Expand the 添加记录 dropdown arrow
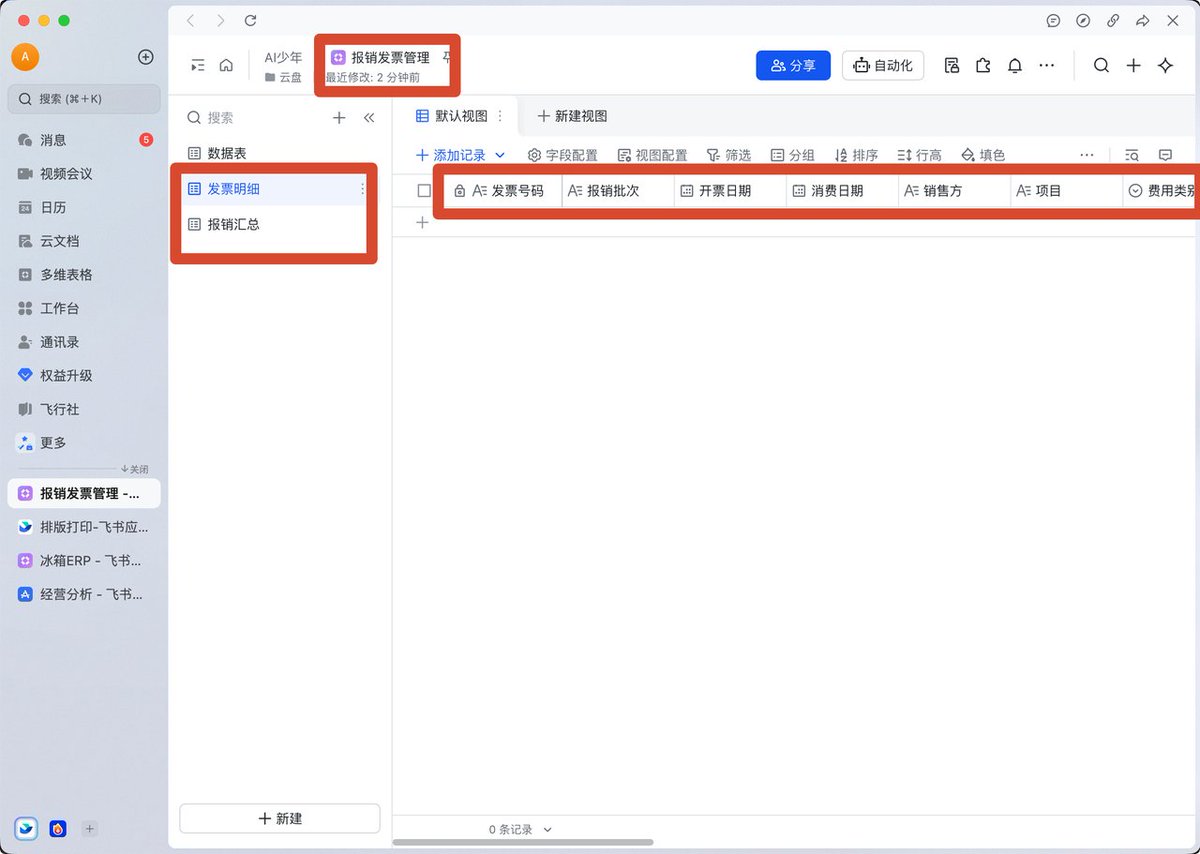 click(500, 155)
